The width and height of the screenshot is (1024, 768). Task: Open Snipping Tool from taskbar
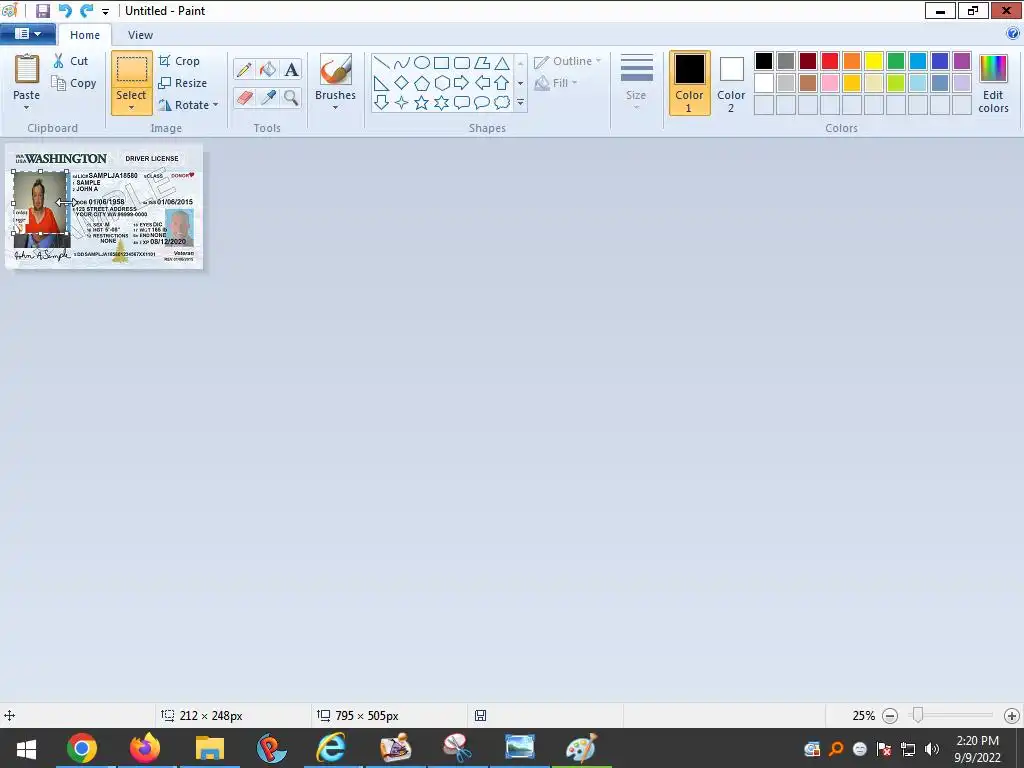[x=458, y=748]
